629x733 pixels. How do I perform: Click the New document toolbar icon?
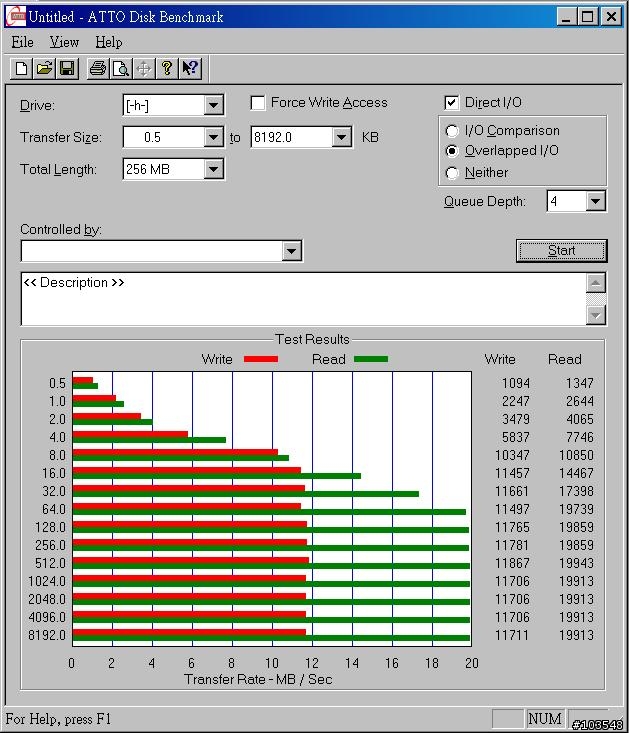pyautogui.click(x=21, y=69)
